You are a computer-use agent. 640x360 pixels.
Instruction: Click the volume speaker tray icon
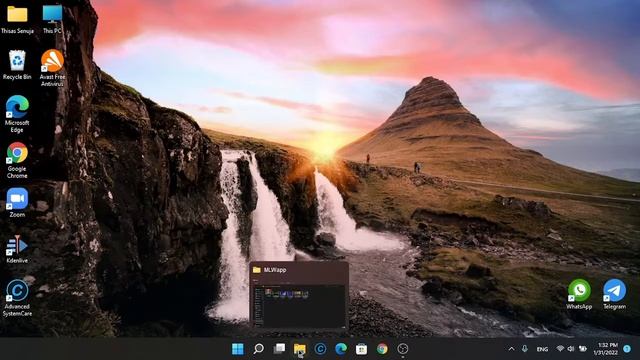(571, 349)
